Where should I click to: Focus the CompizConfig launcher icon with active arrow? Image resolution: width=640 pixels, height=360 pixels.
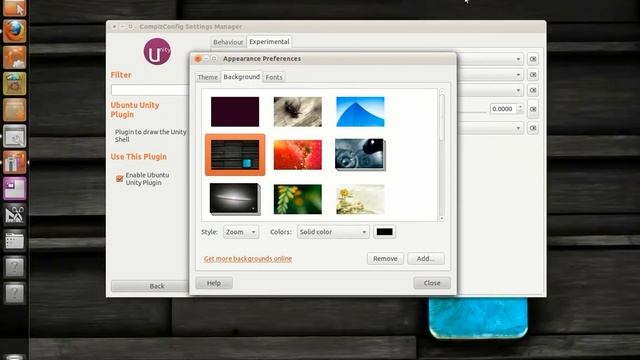tap(15, 162)
